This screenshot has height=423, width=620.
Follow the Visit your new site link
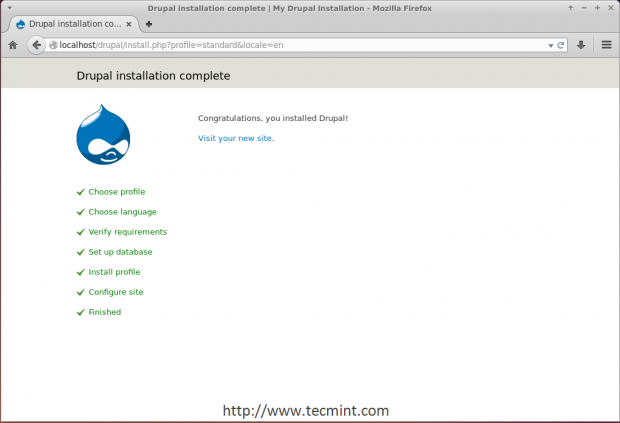click(x=236, y=138)
